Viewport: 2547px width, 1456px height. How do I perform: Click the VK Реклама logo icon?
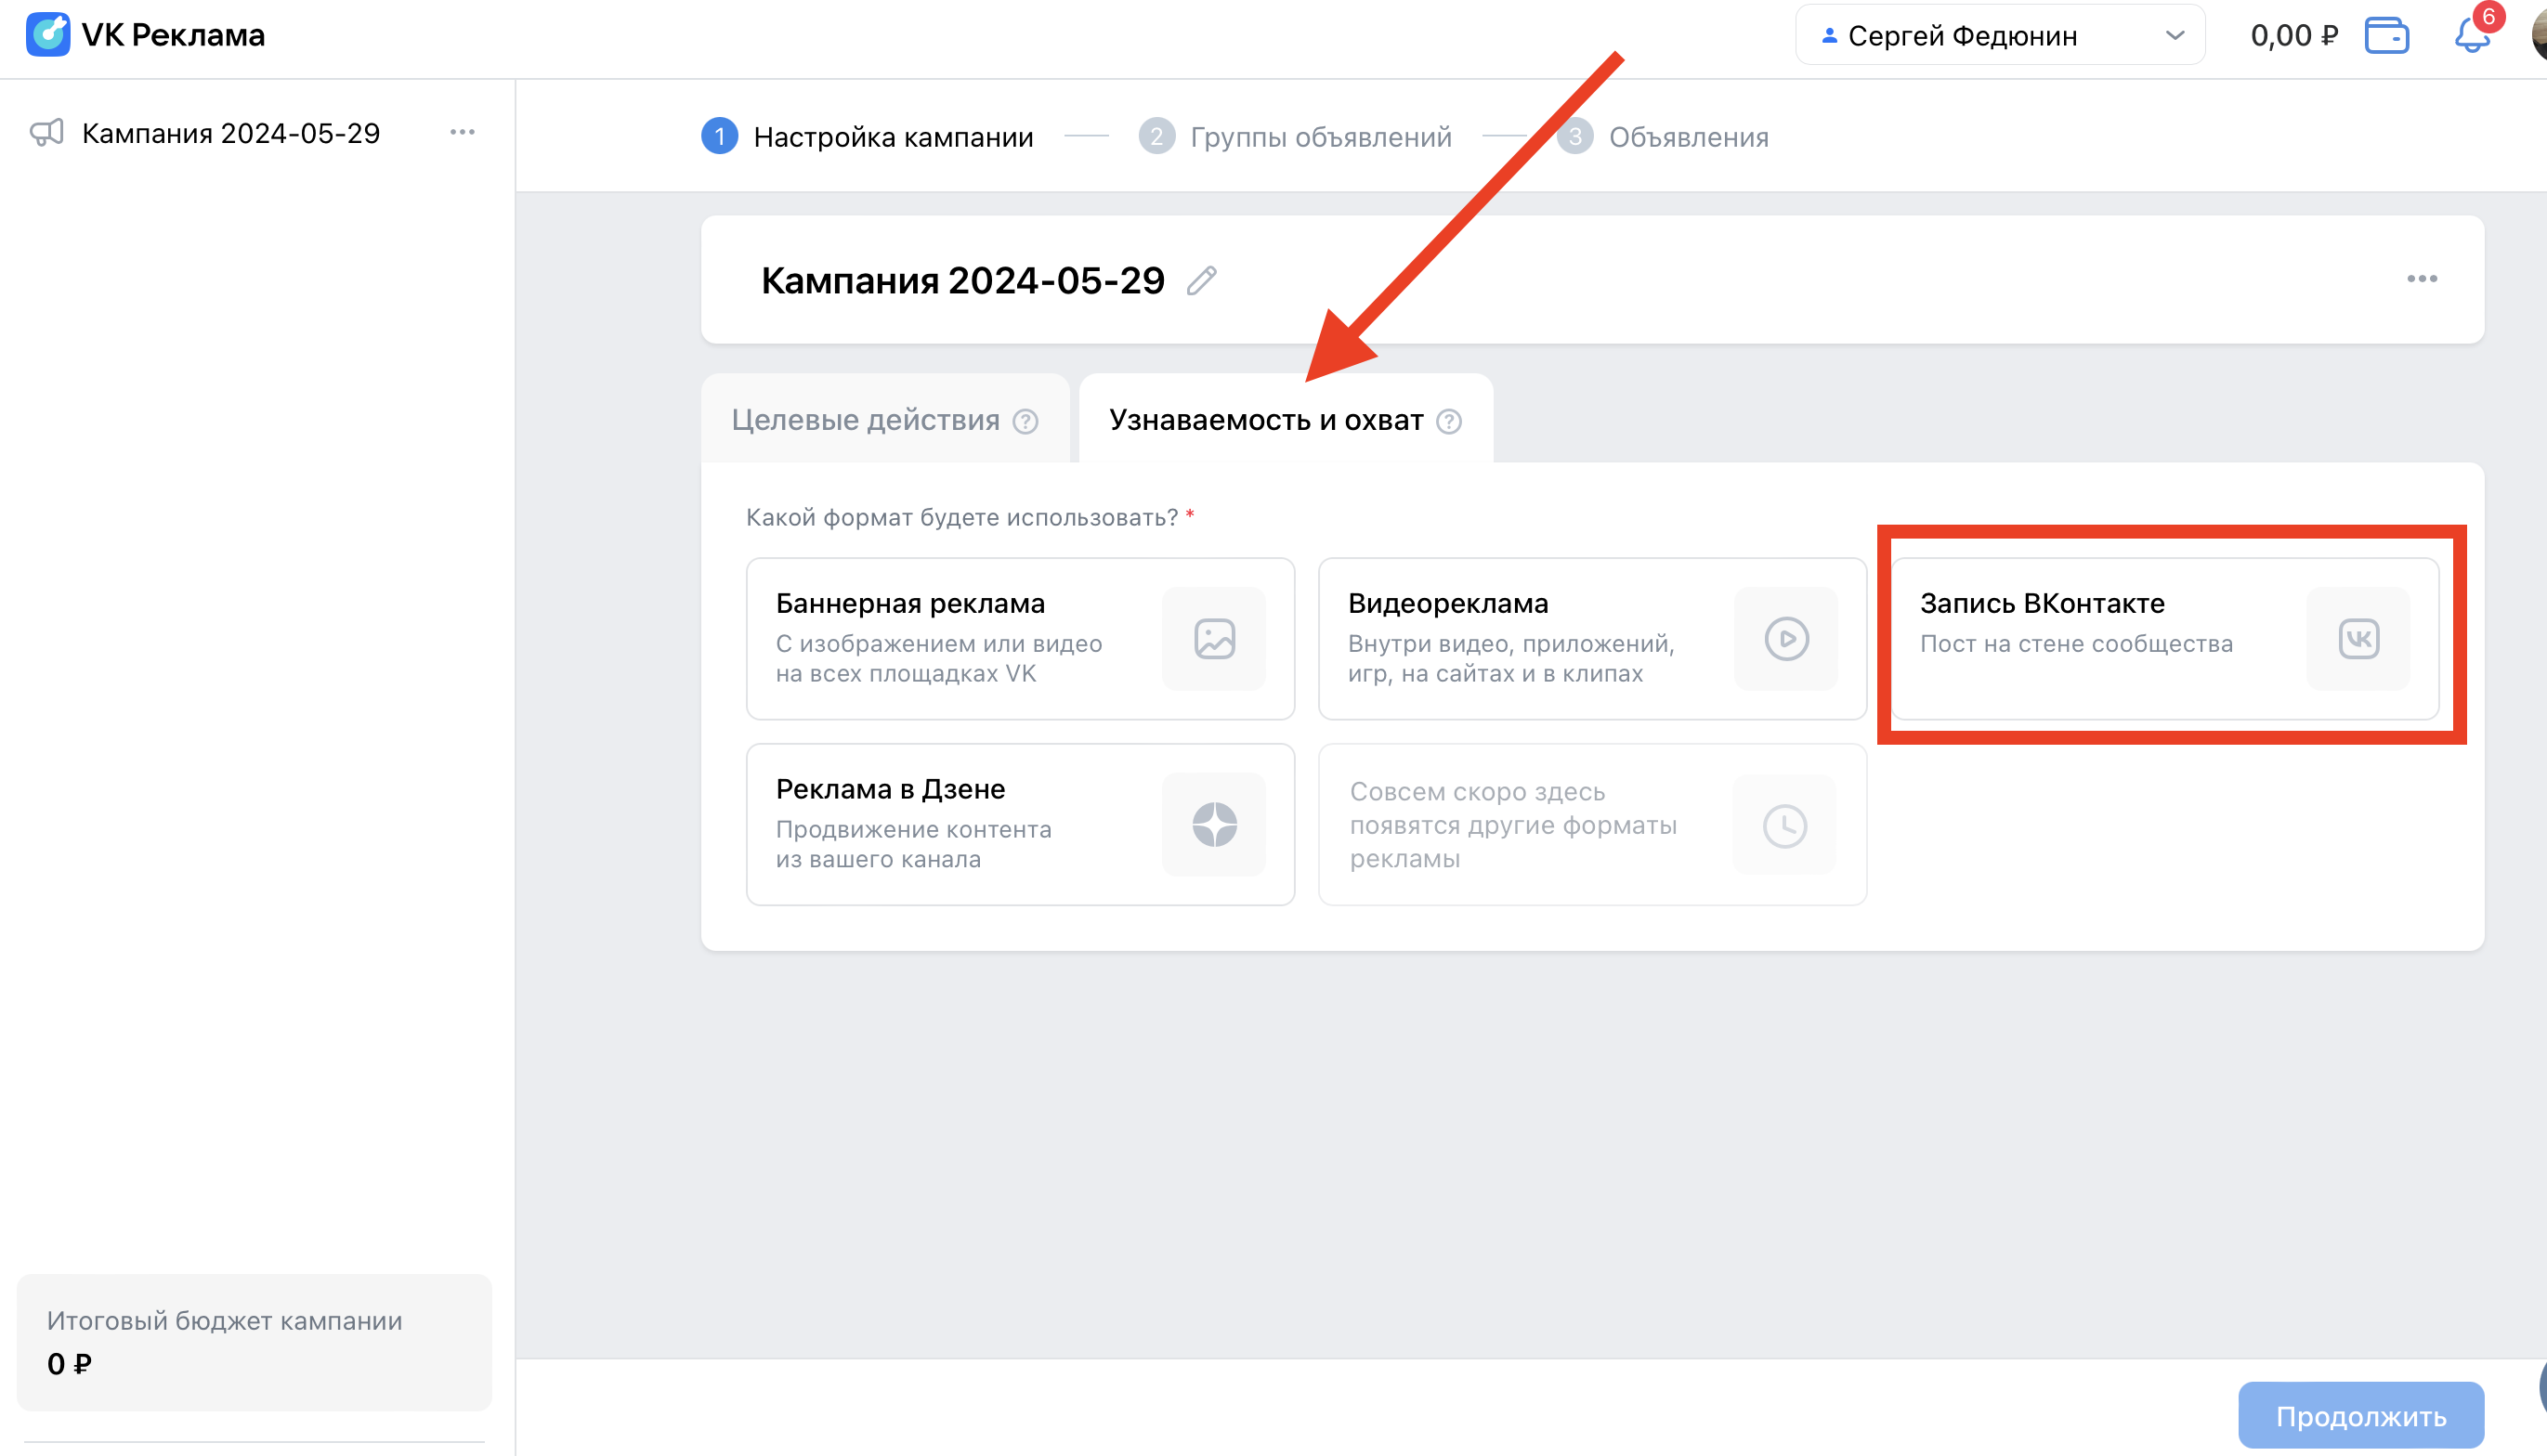(47, 35)
